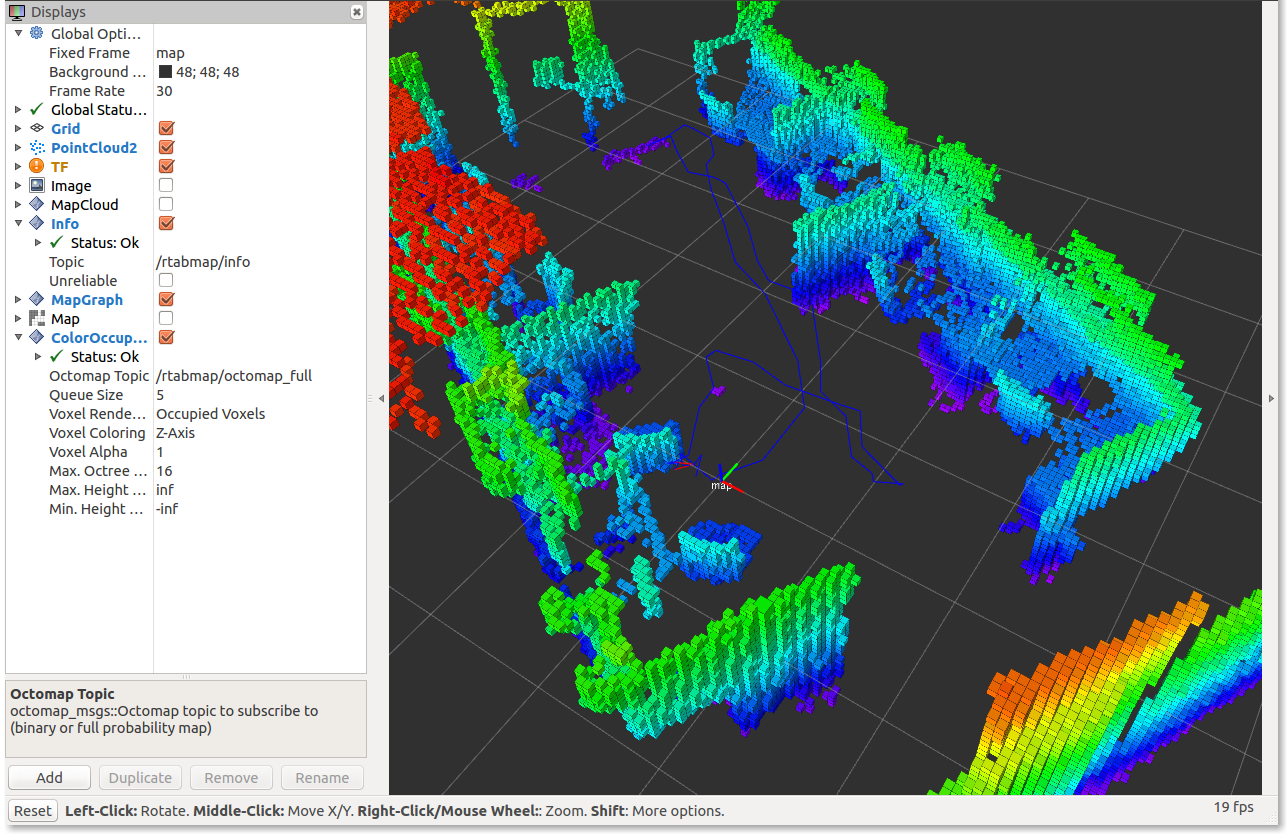Viewport: 1287px width, 834px height.
Task: Disable the Grid display checkbox
Action: [x=166, y=129]
